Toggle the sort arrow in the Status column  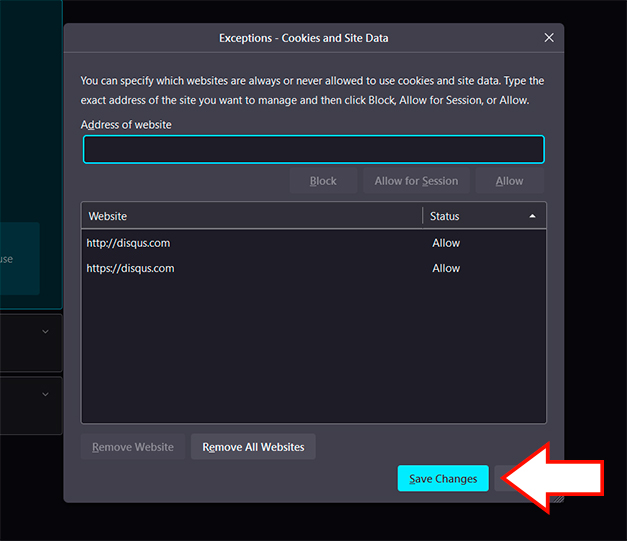point(532,216)
